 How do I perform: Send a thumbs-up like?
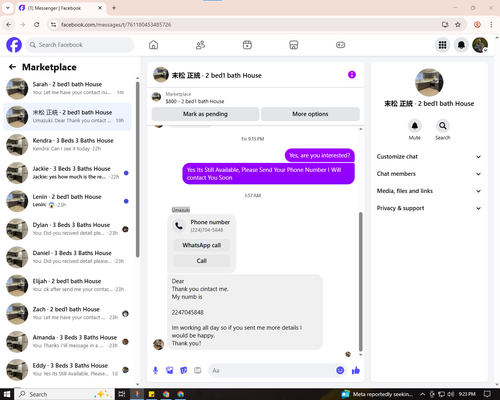(356, 370)
